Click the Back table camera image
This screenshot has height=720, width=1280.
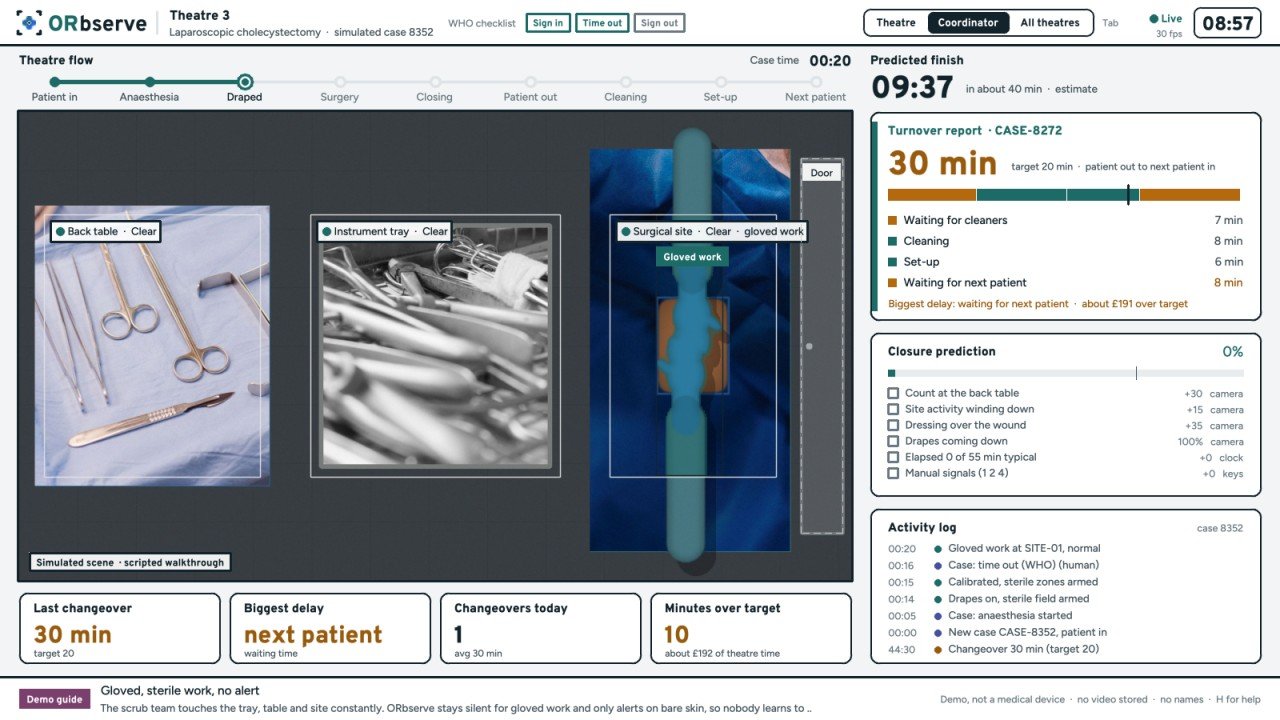coord(152,346)
